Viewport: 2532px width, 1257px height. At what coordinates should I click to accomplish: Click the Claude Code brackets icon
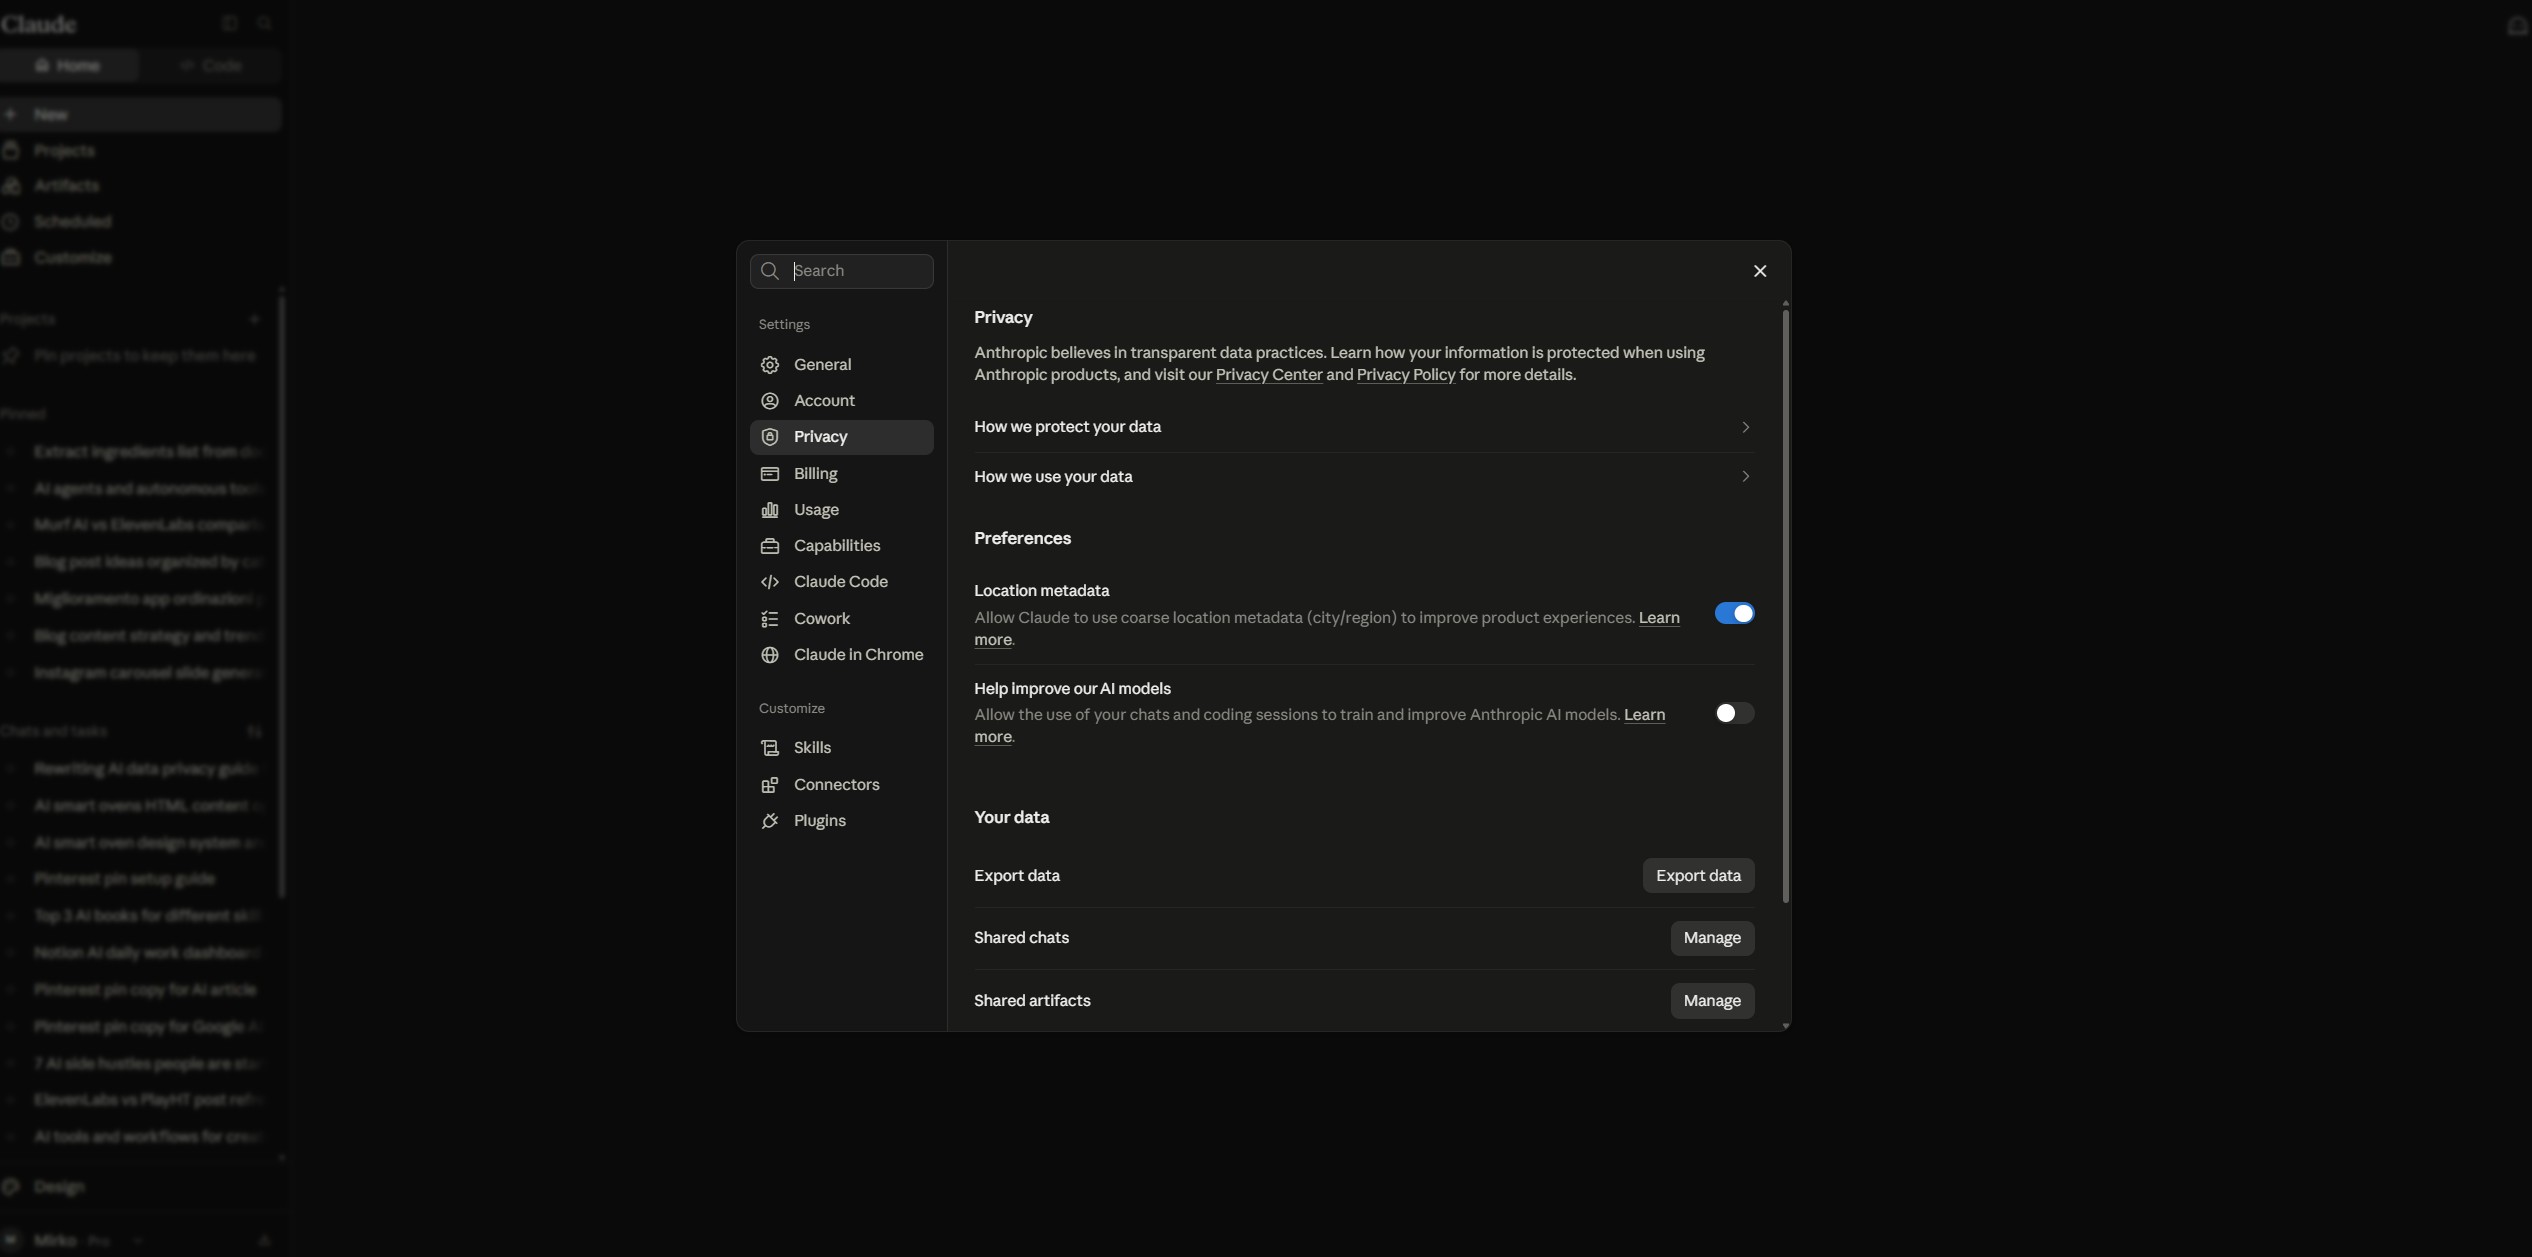coord(769,582)
